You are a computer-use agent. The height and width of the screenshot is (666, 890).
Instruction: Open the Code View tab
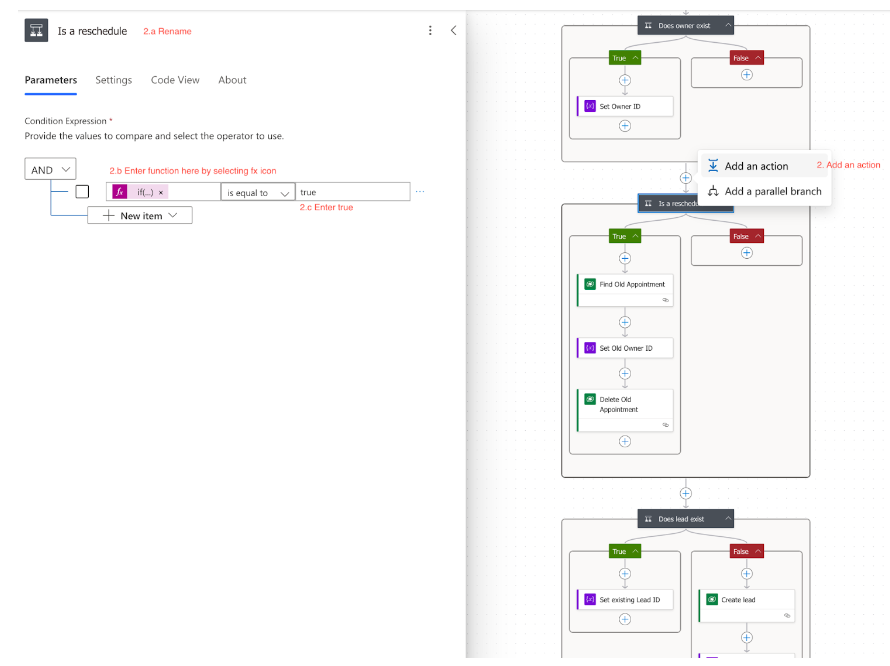coord(175,80)
